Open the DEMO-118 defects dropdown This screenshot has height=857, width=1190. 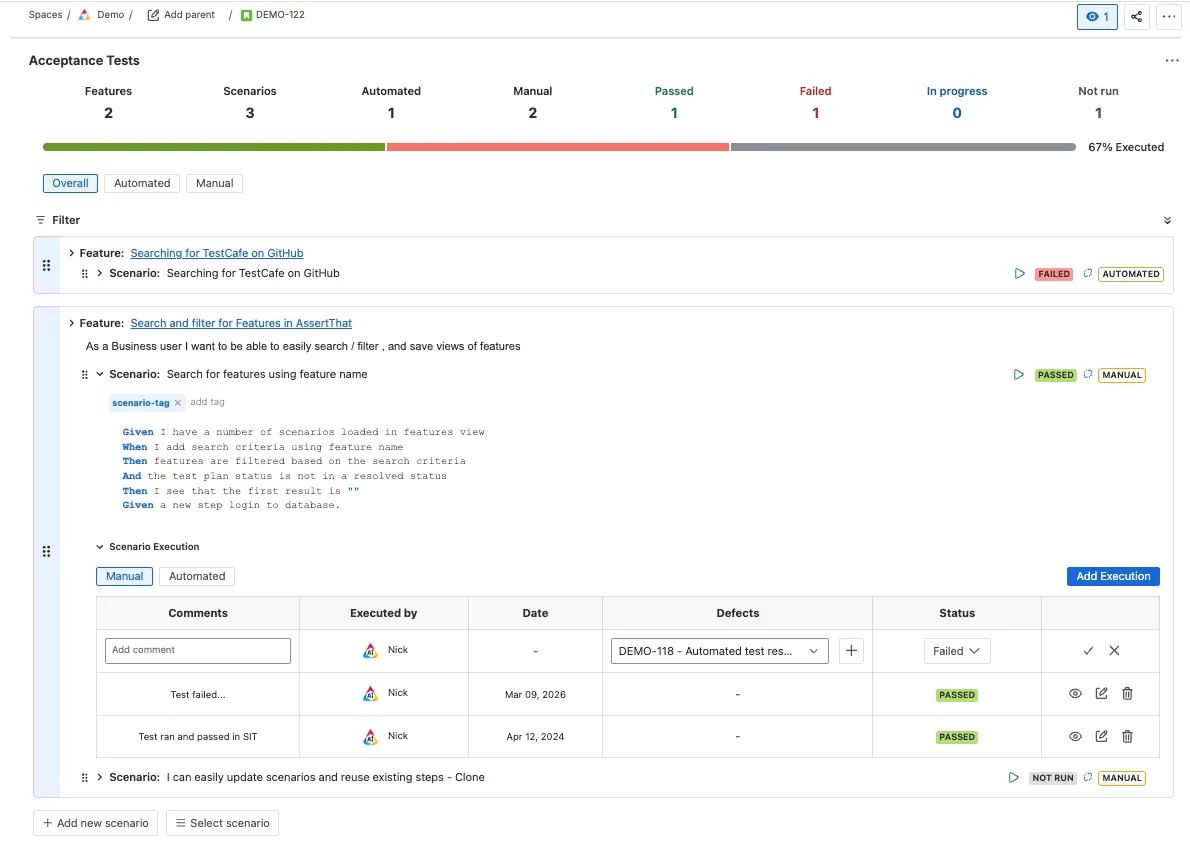pyautogui.click(x=719, y=651)
